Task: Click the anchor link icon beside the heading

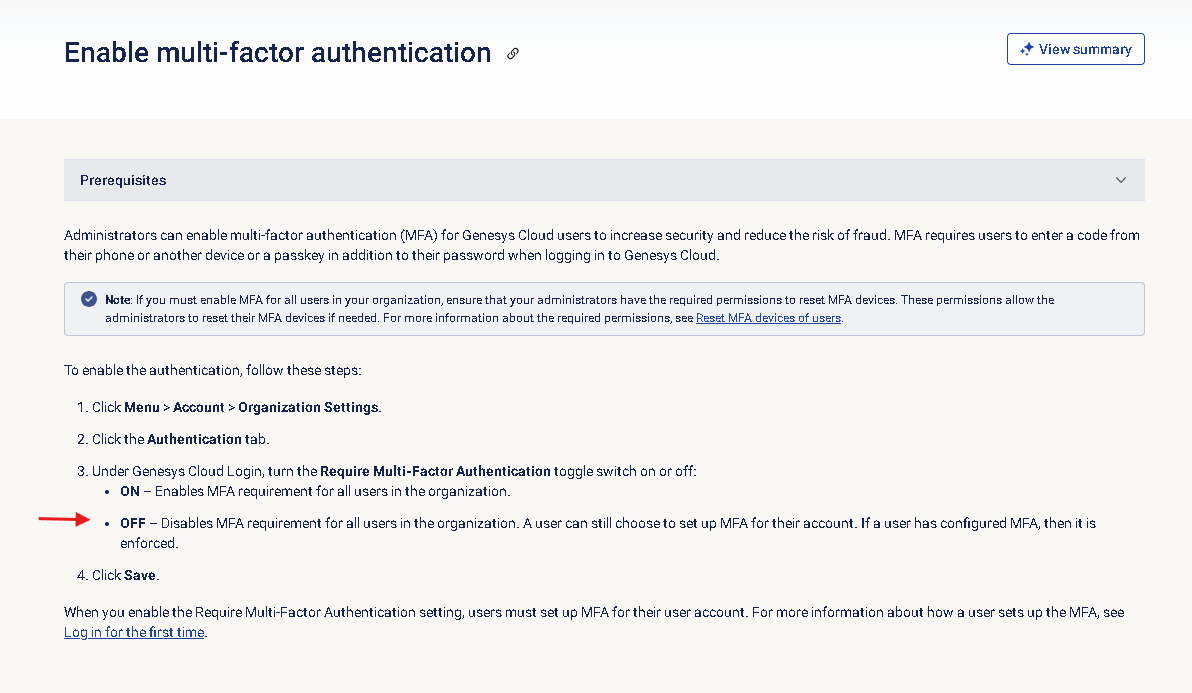Action: click(x=513, y=54)
